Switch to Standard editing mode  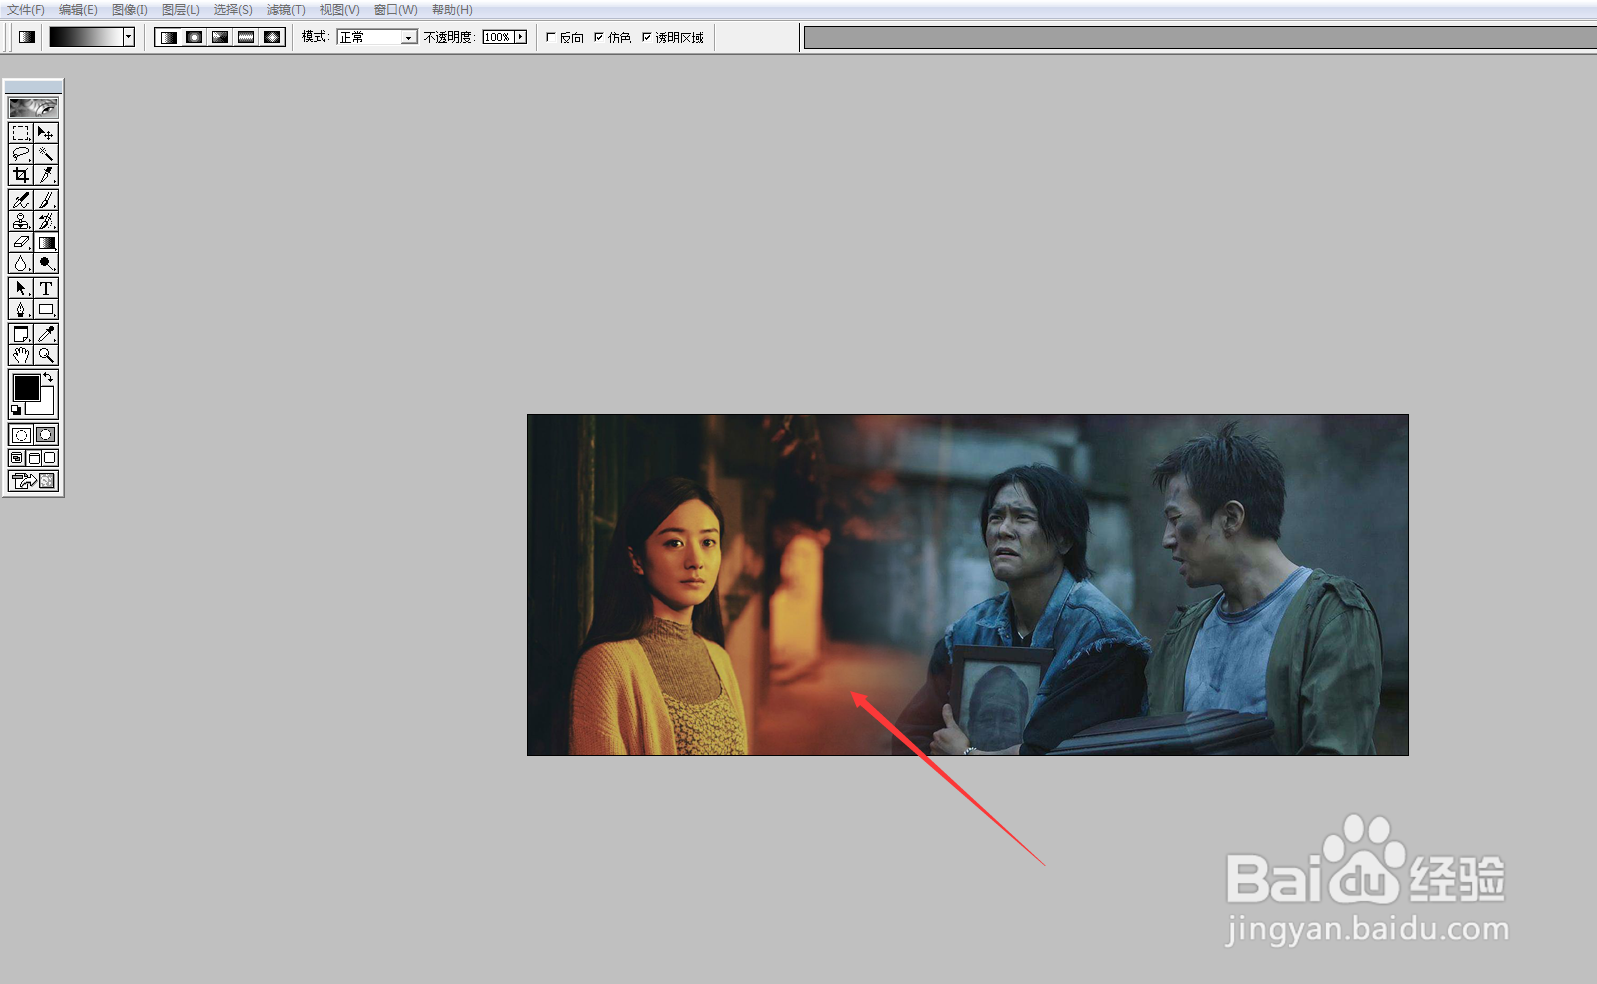pos(21,435)
